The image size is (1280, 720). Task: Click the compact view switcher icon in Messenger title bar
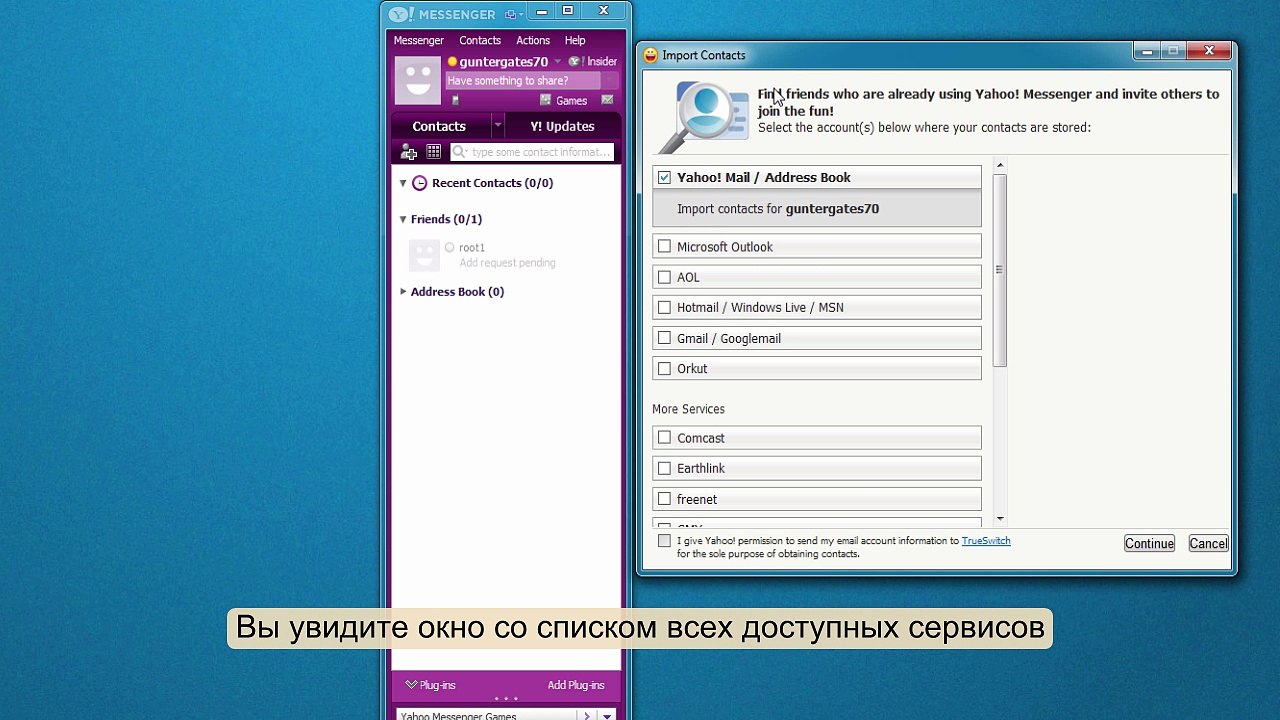513,14
